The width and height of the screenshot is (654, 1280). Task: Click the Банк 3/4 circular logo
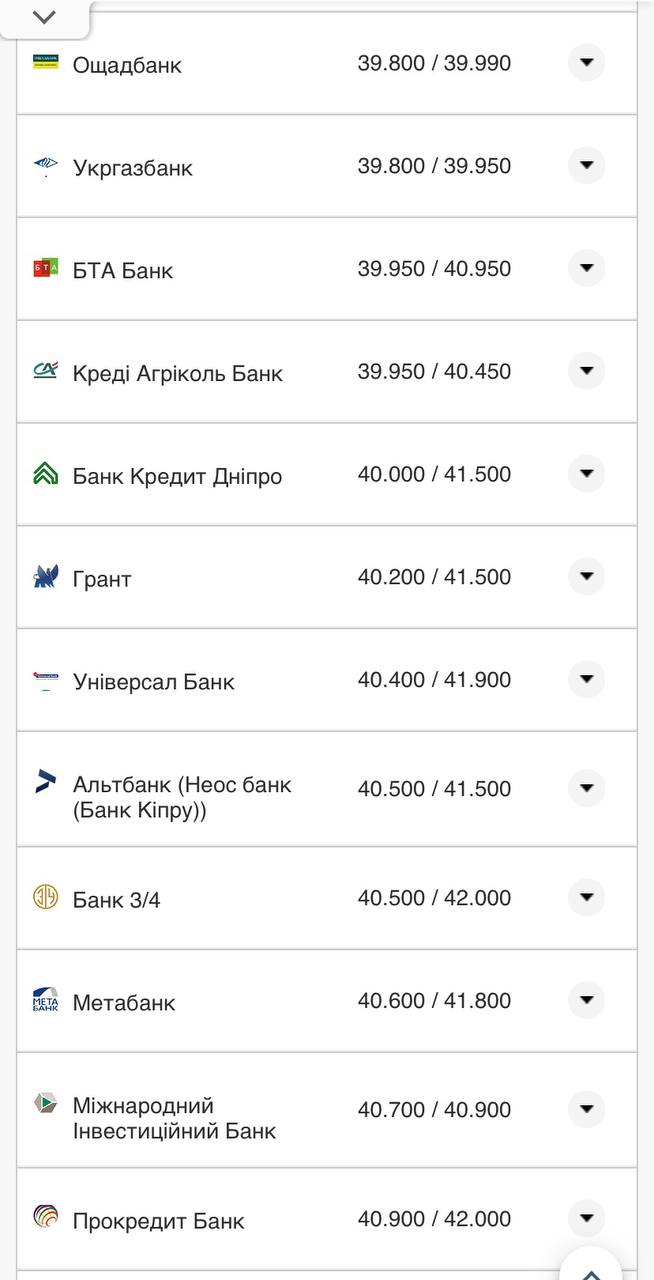(45, 897)
